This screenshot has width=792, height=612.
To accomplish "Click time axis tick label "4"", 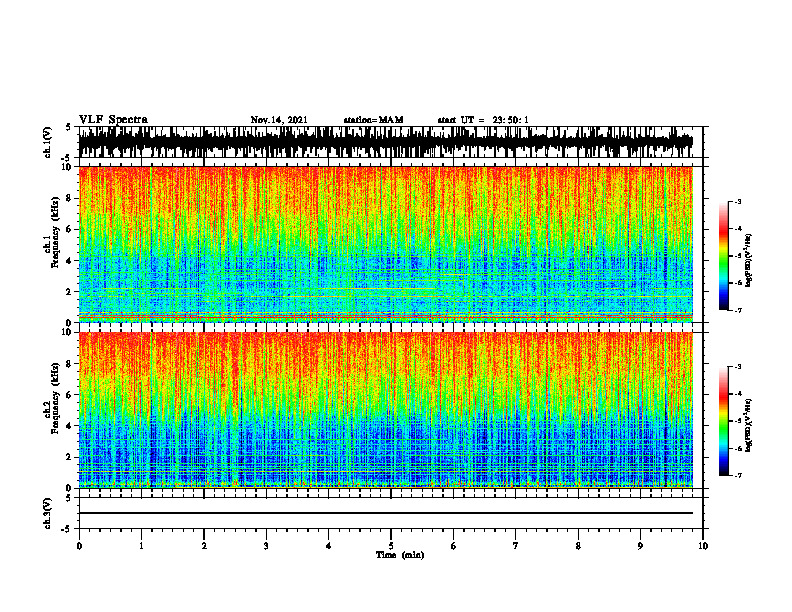I will tap(329, 546).
